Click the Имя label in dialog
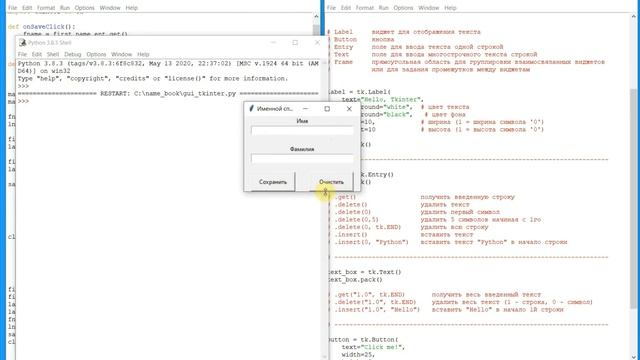The image size is (640, 360). [302, 121]
